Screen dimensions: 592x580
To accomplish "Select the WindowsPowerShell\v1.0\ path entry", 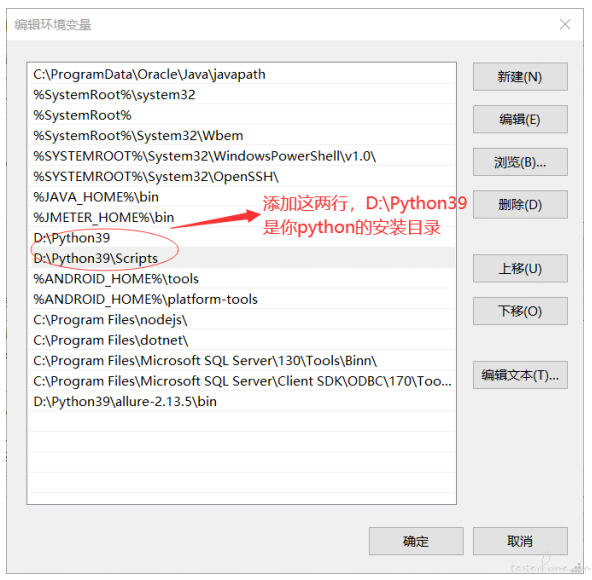I will pos(242,156).
